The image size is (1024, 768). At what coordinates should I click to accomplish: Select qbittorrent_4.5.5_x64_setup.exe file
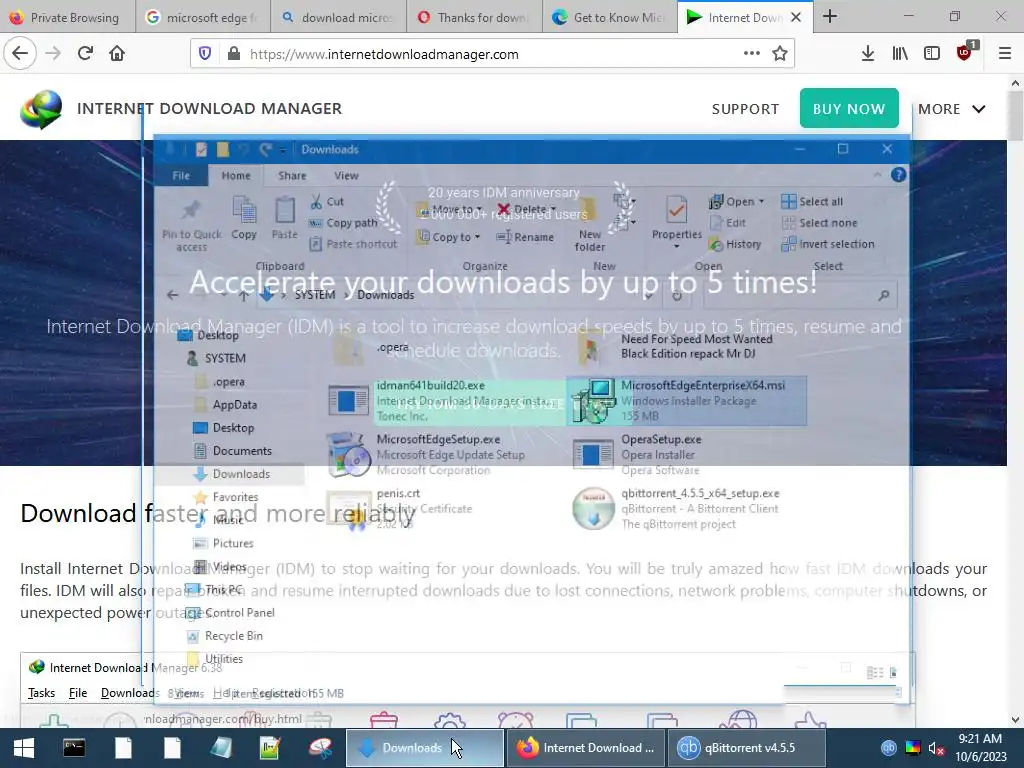coord(688,509)
